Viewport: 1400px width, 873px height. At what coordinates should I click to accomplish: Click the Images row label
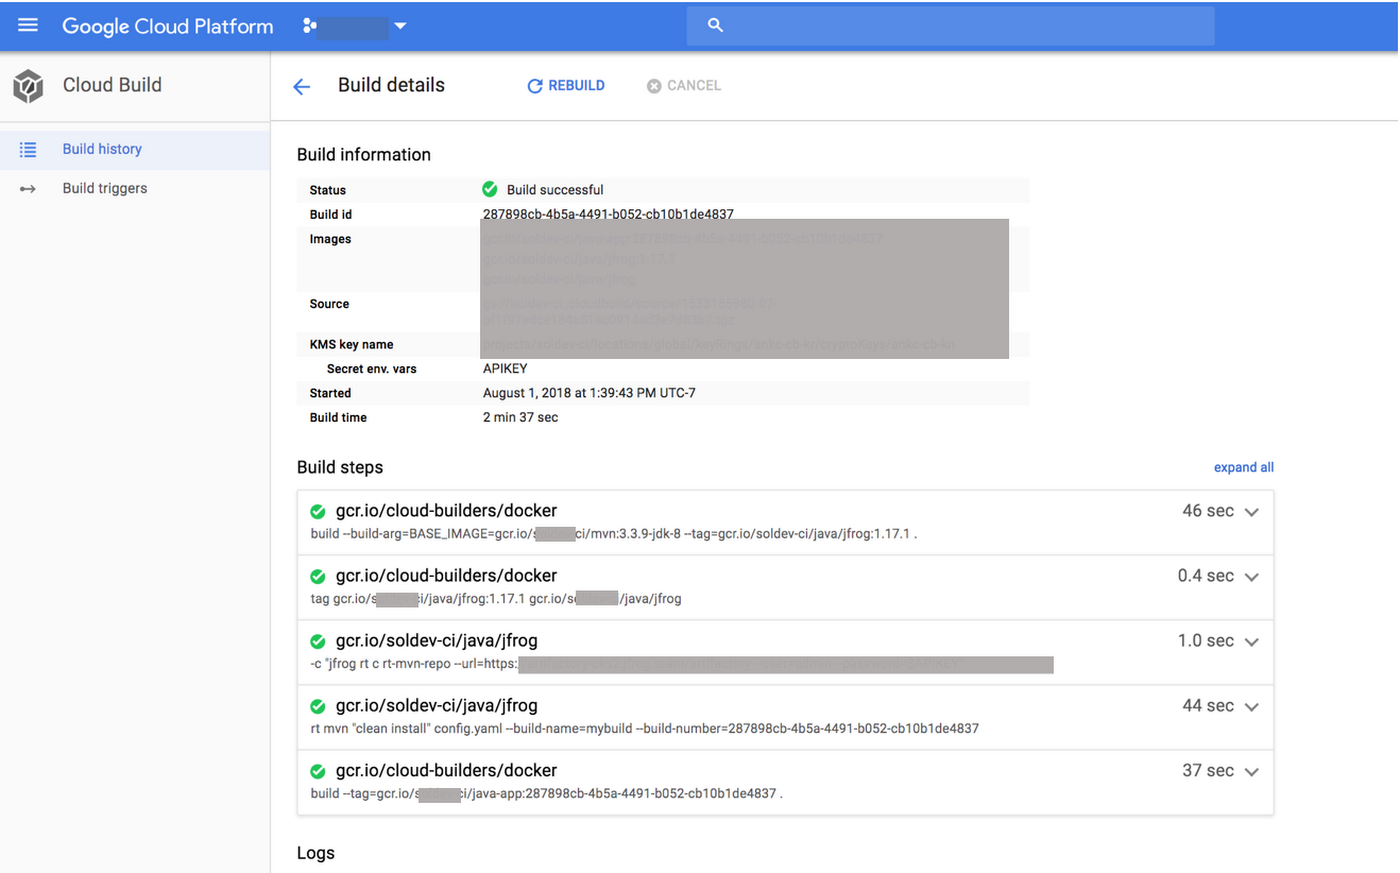pos(330,239)
